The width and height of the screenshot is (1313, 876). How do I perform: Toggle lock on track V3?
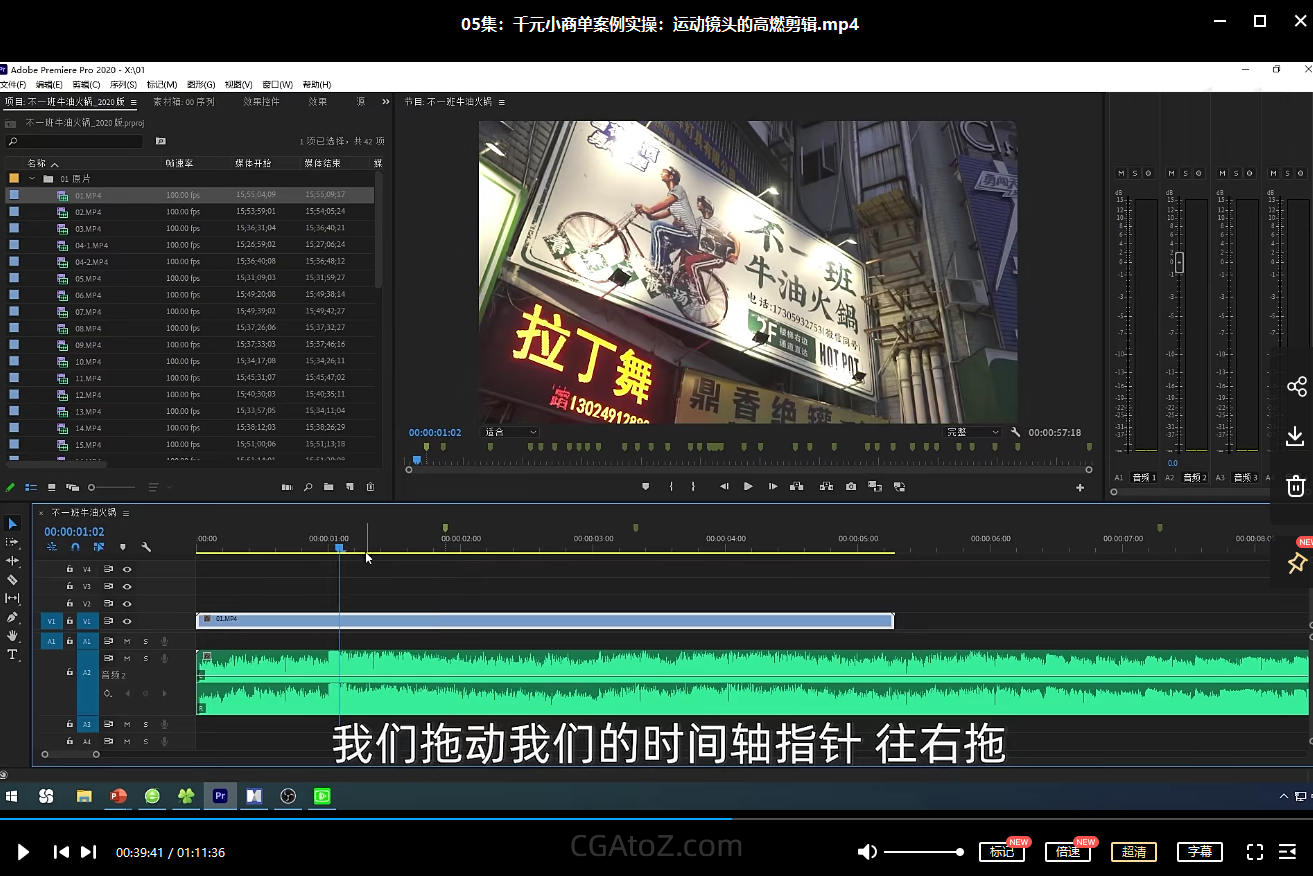[70, 586]
